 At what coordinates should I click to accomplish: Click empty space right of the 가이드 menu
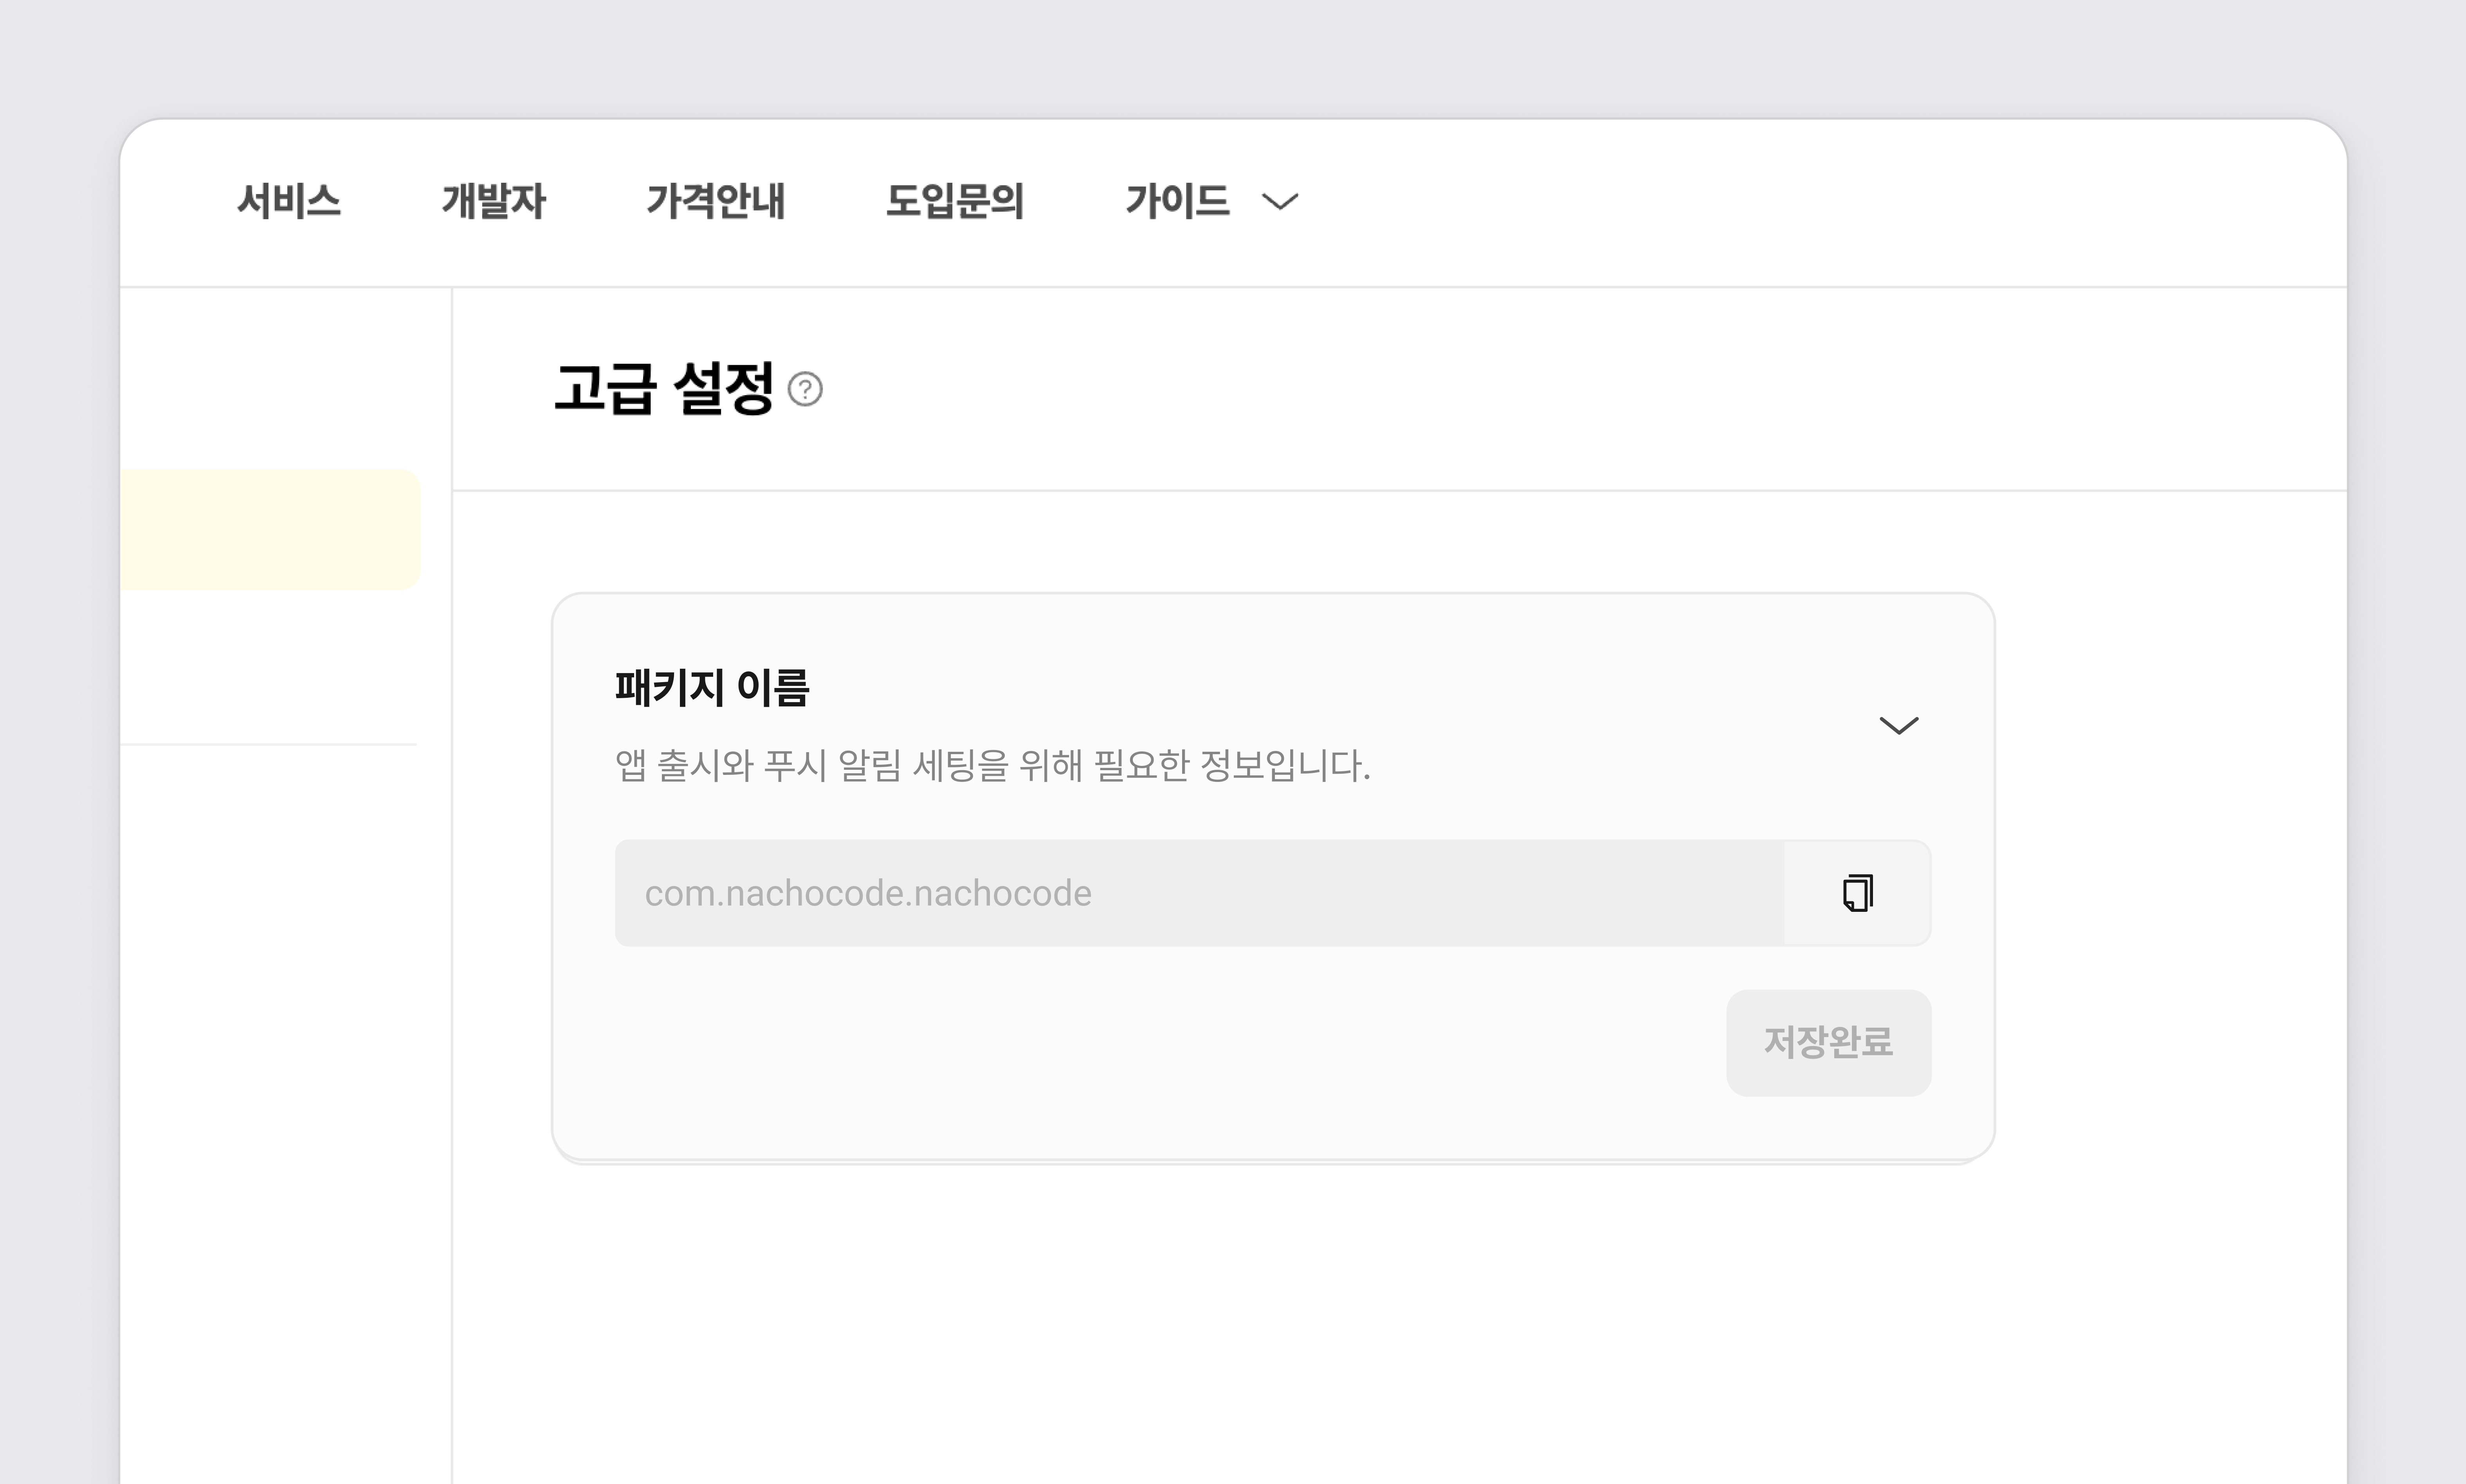coord(1820,202)
